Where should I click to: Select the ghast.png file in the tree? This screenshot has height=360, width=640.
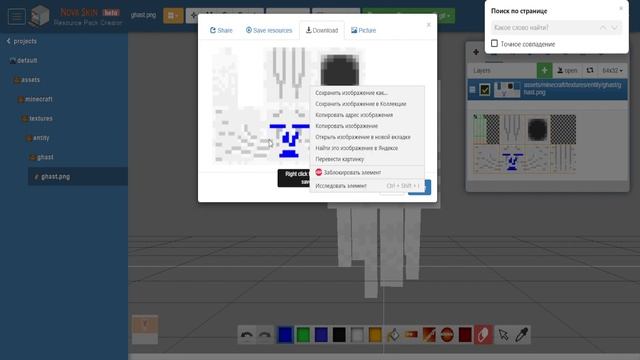pos(78,176)
